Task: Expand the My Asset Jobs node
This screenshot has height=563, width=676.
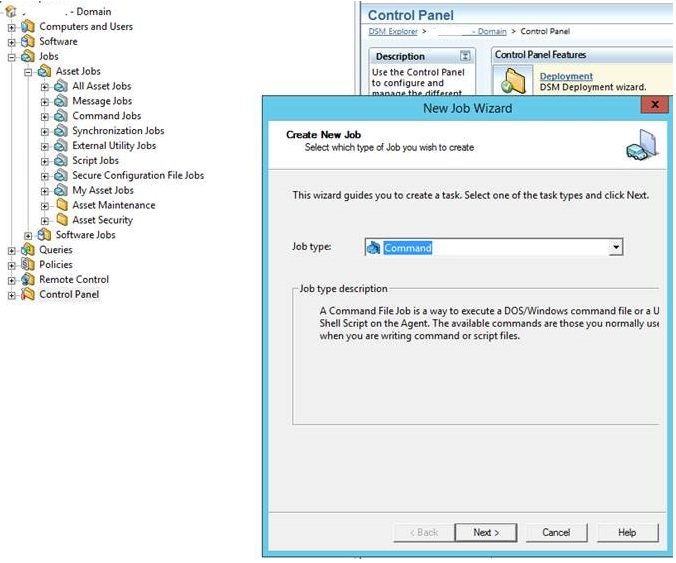Action: point(45,191)
